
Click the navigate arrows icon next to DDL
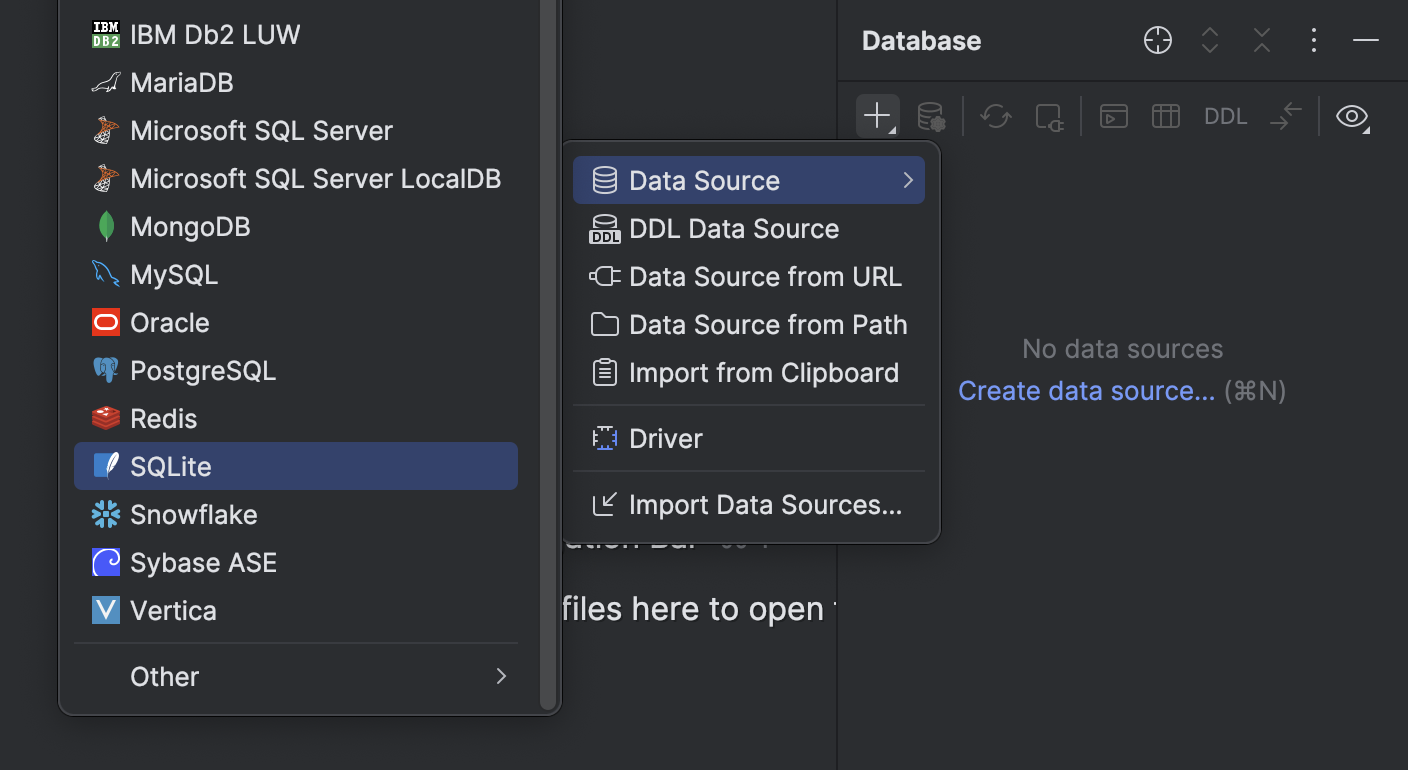click(1286, 116)
